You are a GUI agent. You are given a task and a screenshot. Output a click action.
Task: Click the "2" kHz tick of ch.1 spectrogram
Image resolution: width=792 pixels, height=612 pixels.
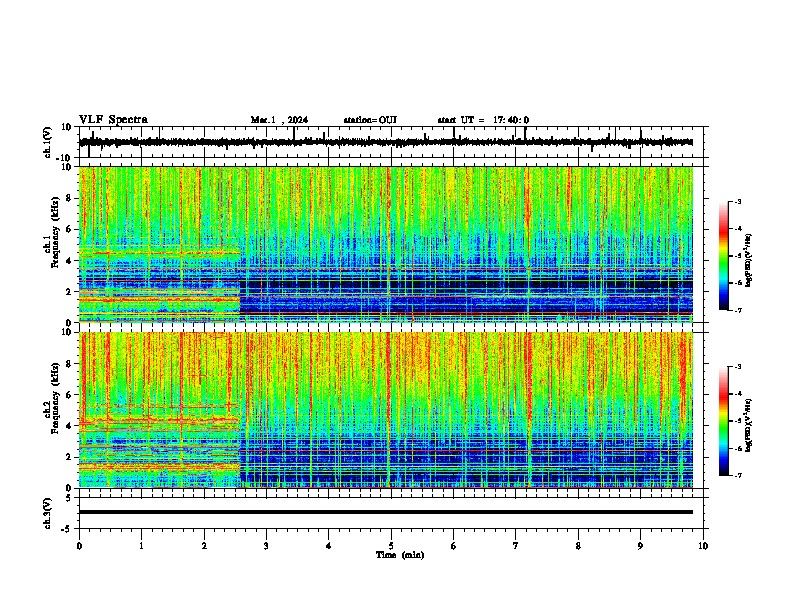(x=70, y=291)
